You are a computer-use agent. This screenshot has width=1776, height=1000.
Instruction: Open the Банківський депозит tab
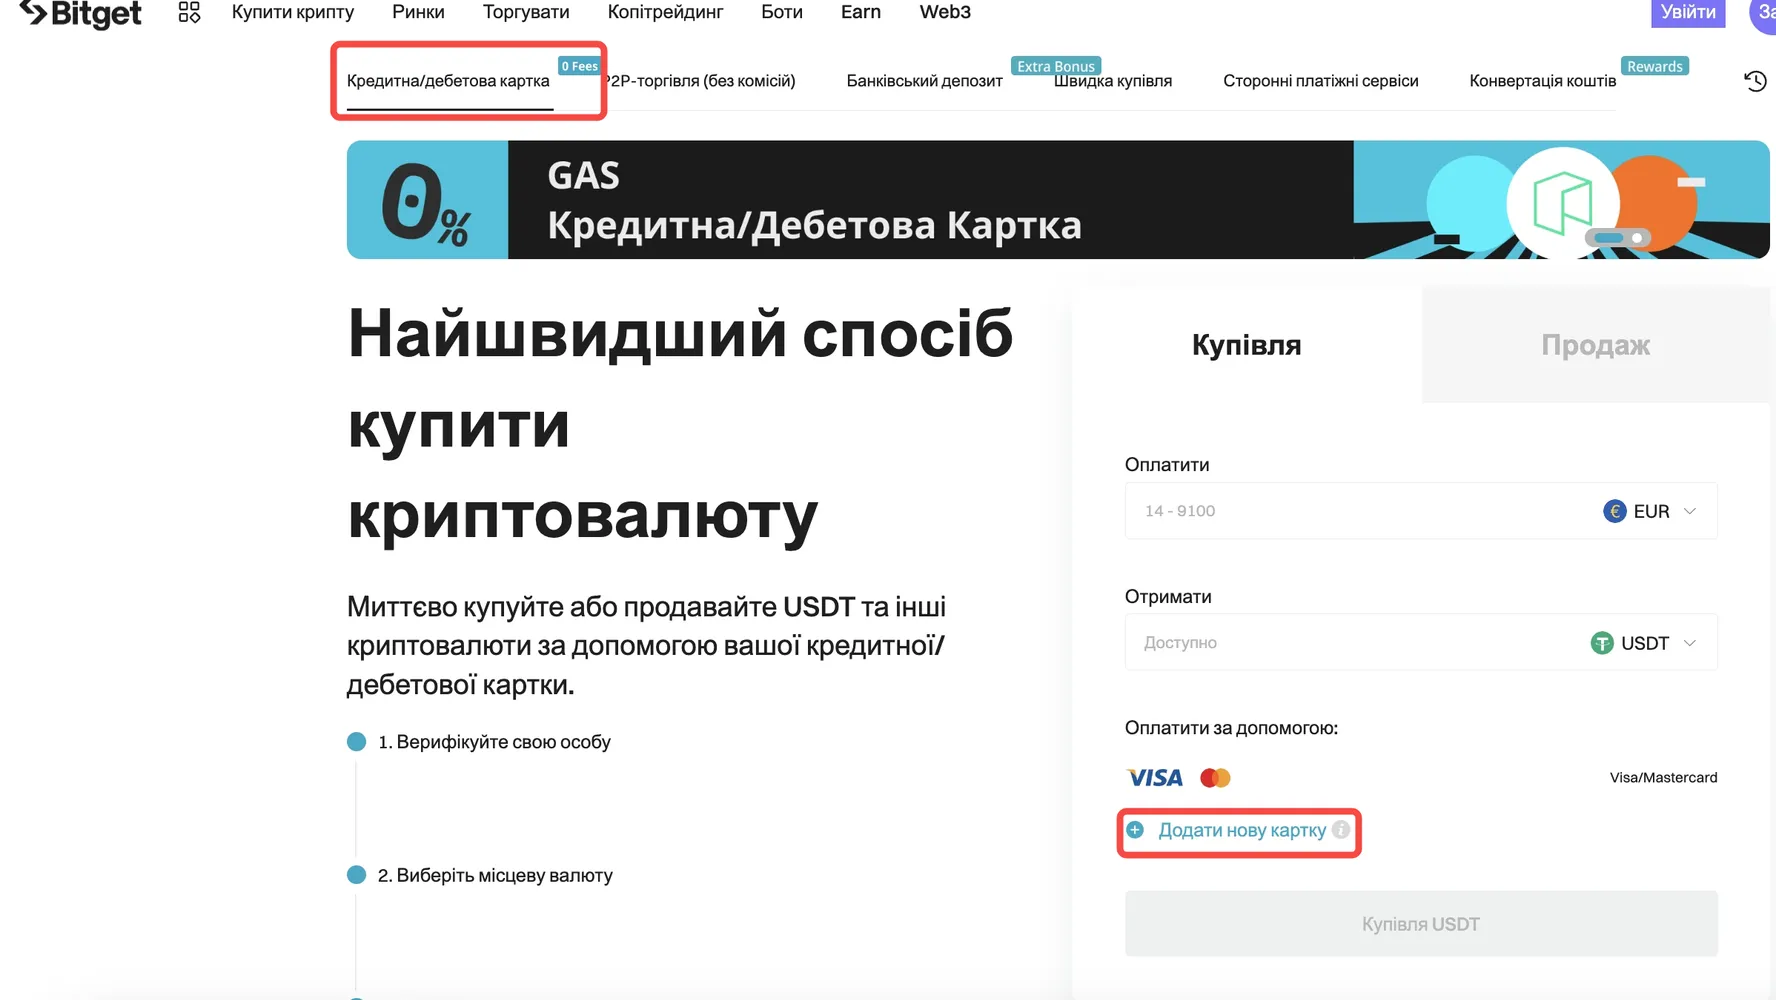[924, 81]
